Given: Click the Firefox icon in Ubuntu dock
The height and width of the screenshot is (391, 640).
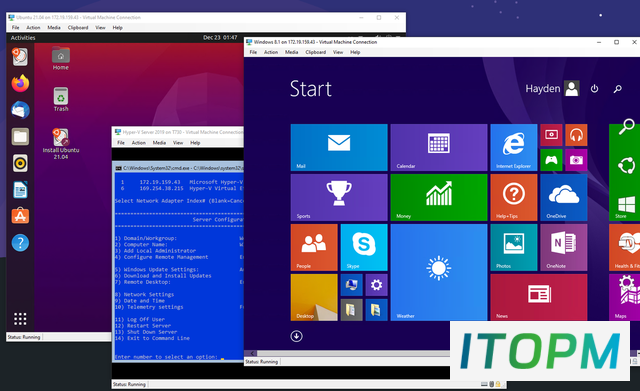Looking at the screenshot, I should coord(20,83).
